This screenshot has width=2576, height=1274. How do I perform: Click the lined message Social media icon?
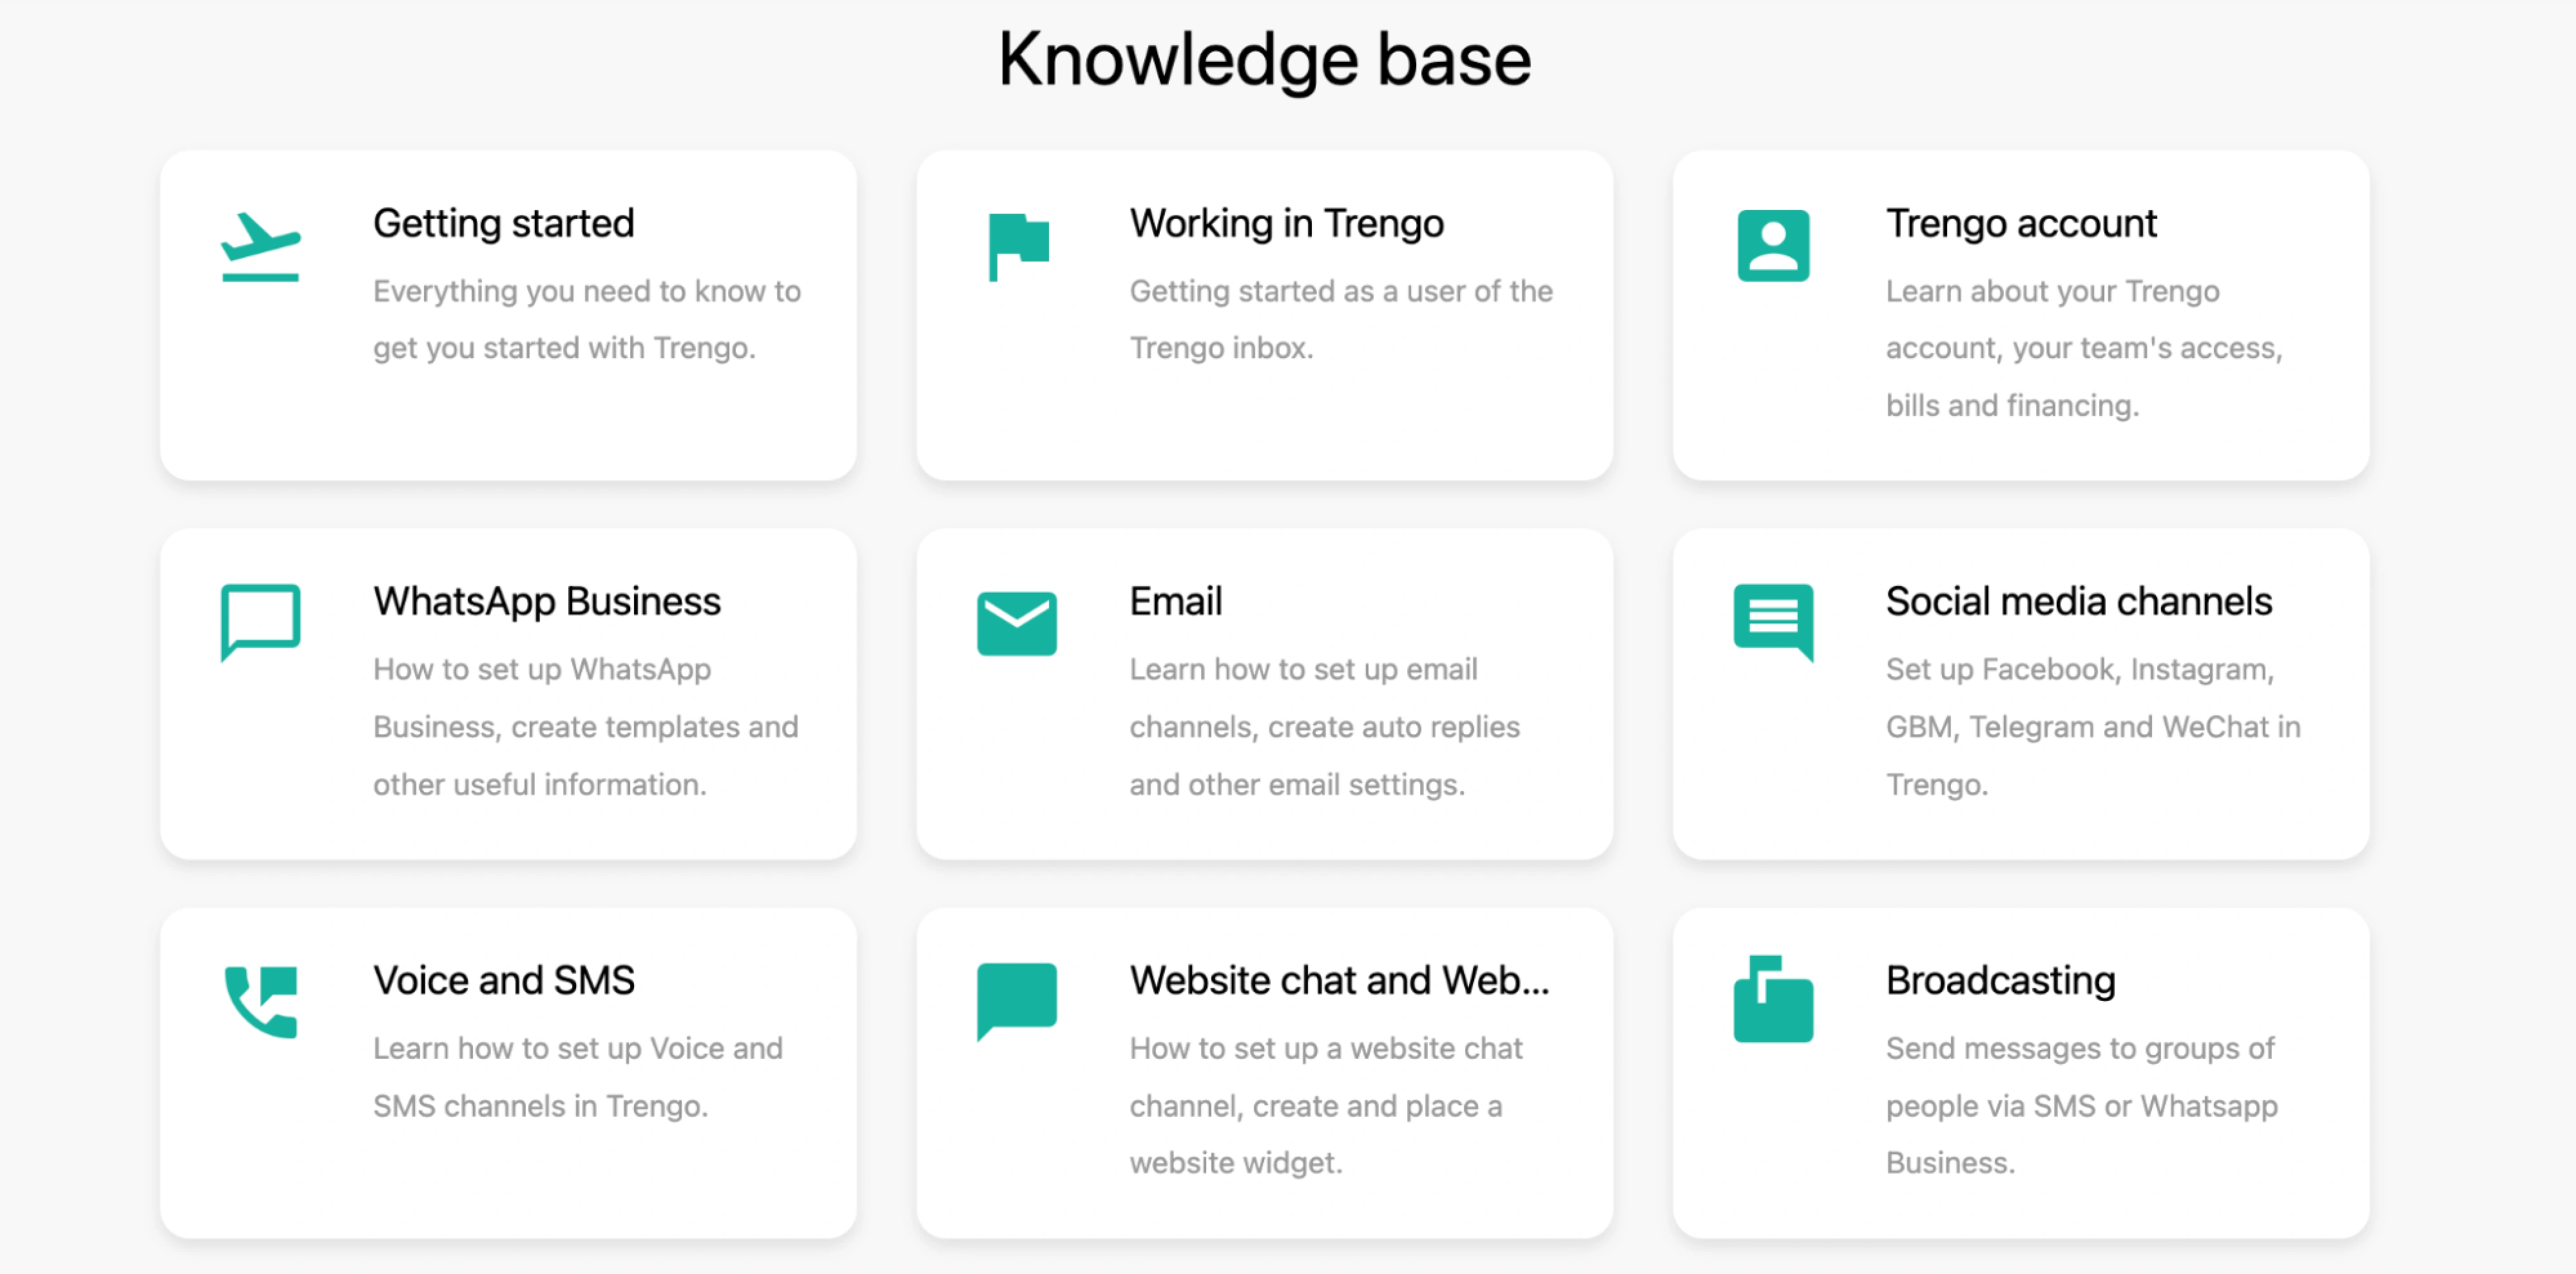tap(1773, 621)
